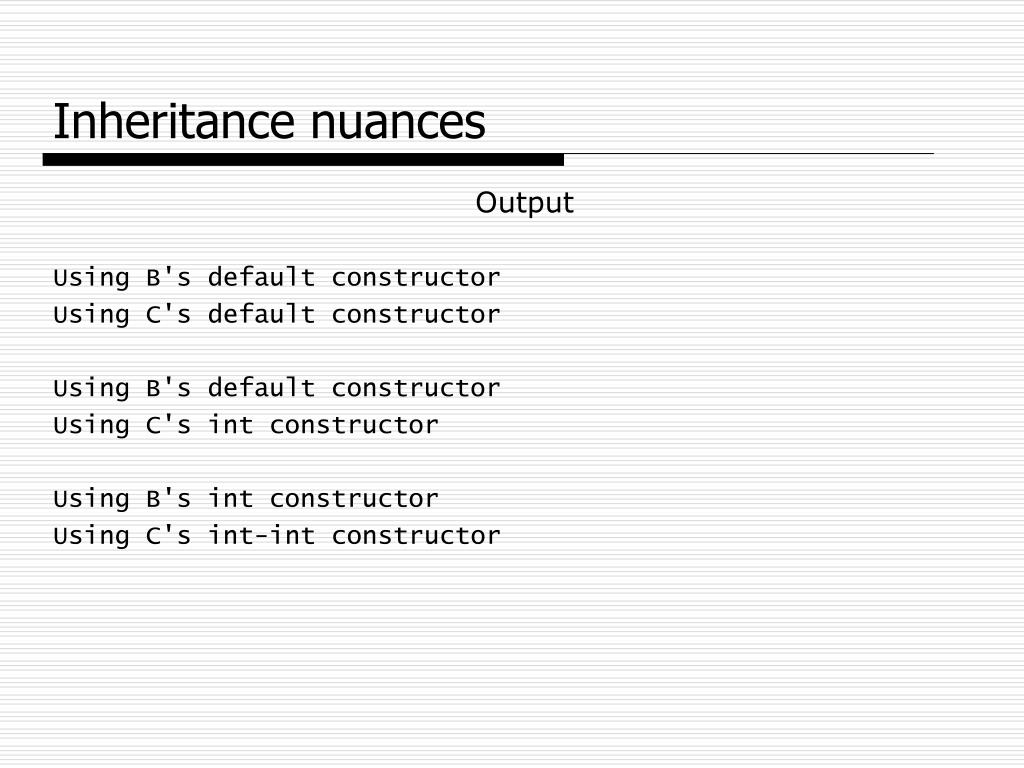The image size is (1024, 768).
Task: Click the thick black title underline bar
Action: (303, 160)
